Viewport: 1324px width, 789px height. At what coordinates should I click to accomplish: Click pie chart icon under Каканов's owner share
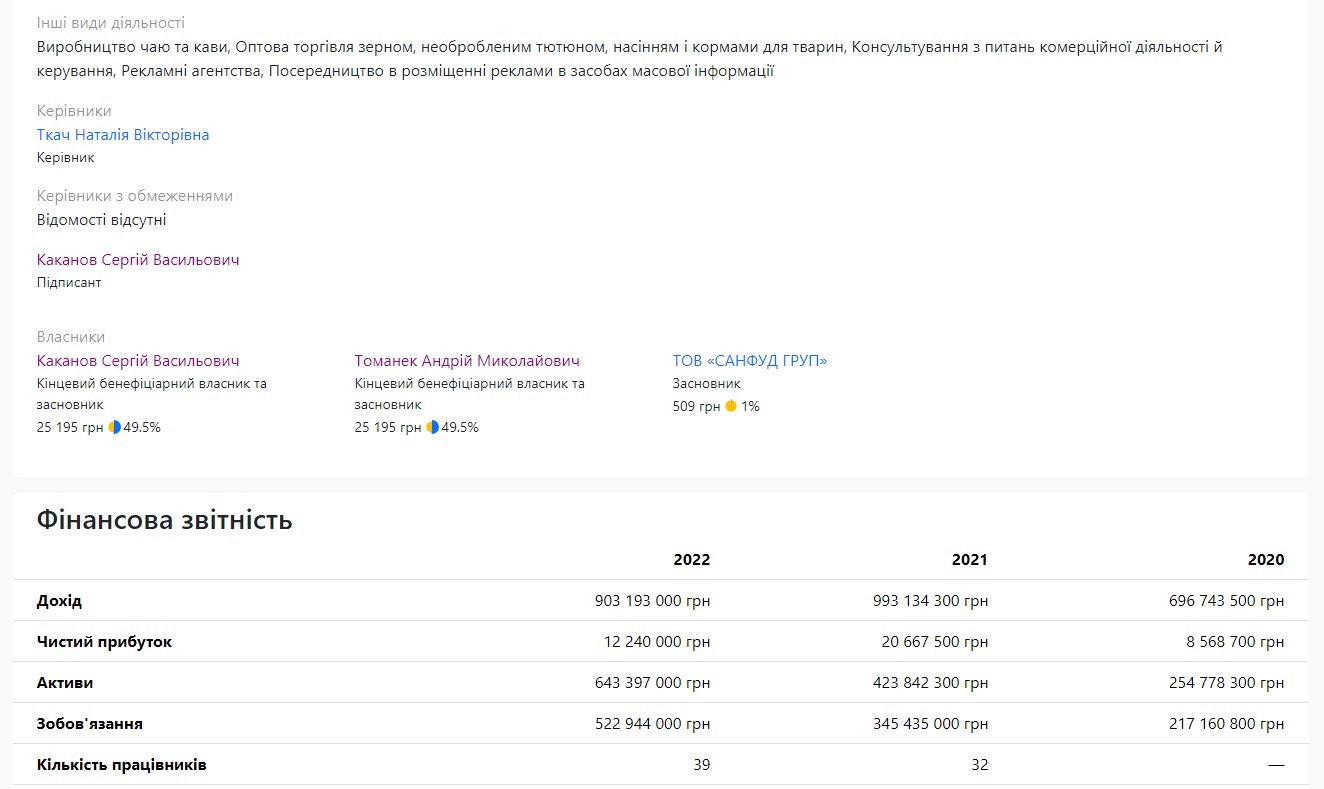(x=115, y=427)
